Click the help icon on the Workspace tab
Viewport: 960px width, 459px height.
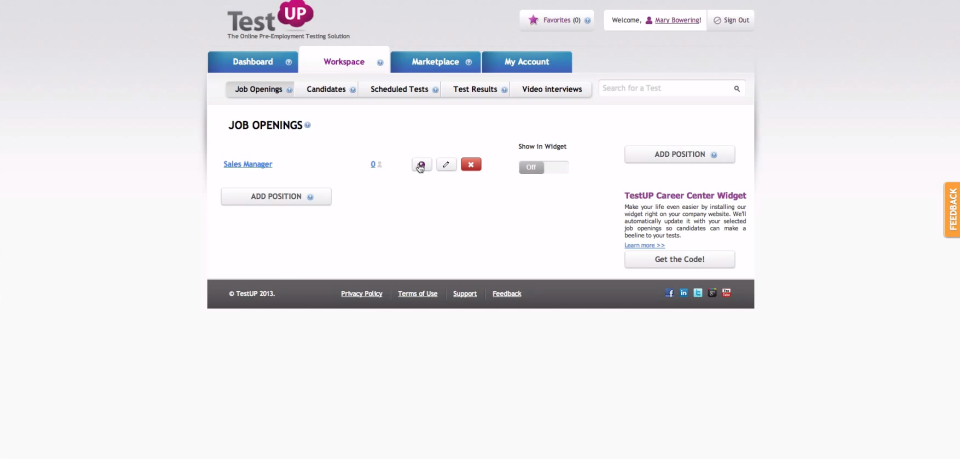[x=380, y=62]
